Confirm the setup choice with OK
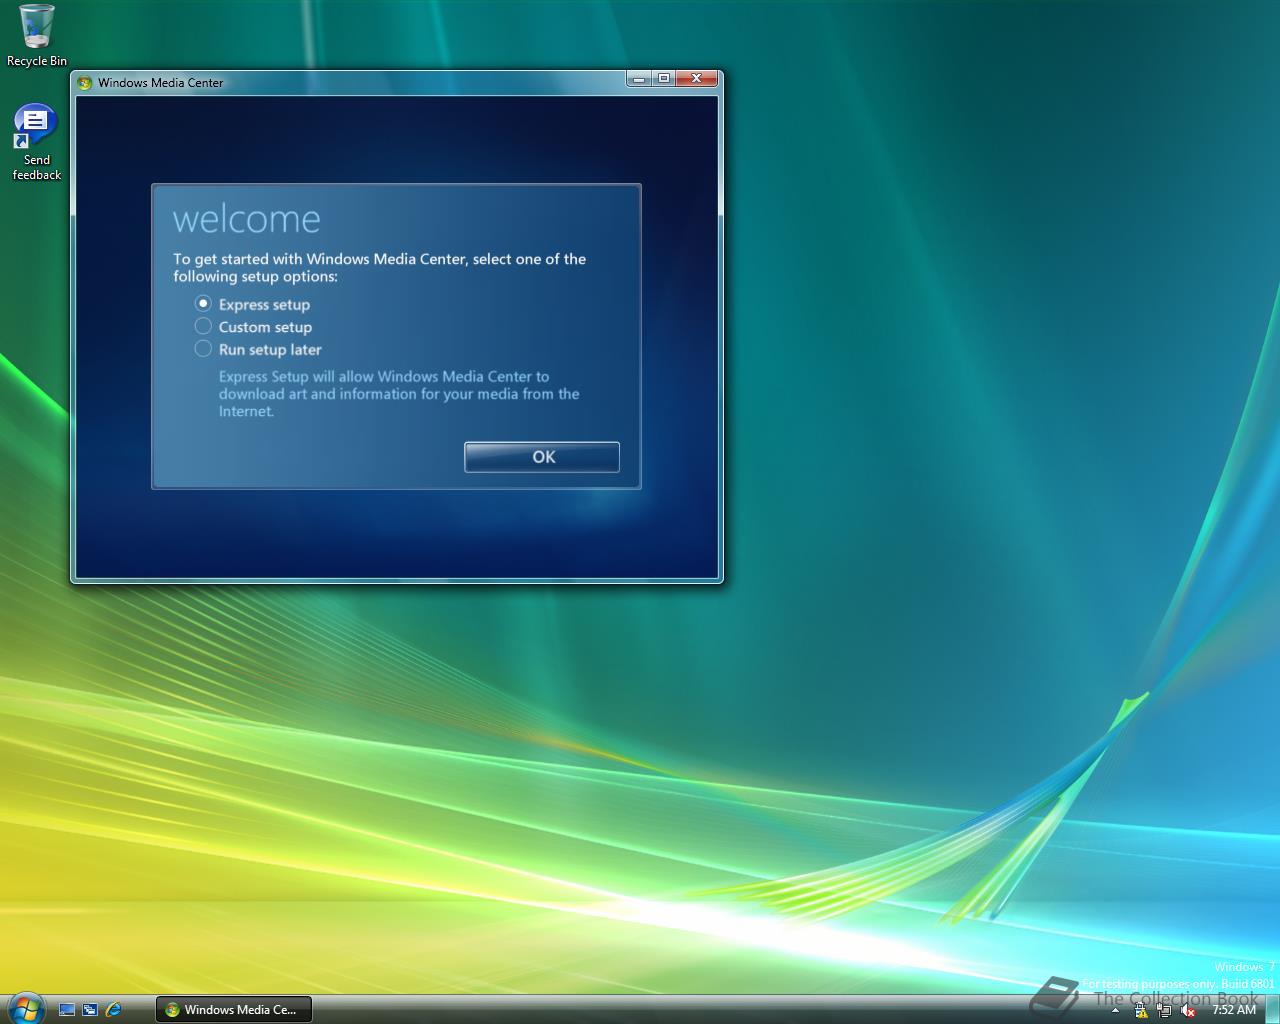Viewport: 1280px width, 1024px height. pyautogui.click(x=542, y=457)
